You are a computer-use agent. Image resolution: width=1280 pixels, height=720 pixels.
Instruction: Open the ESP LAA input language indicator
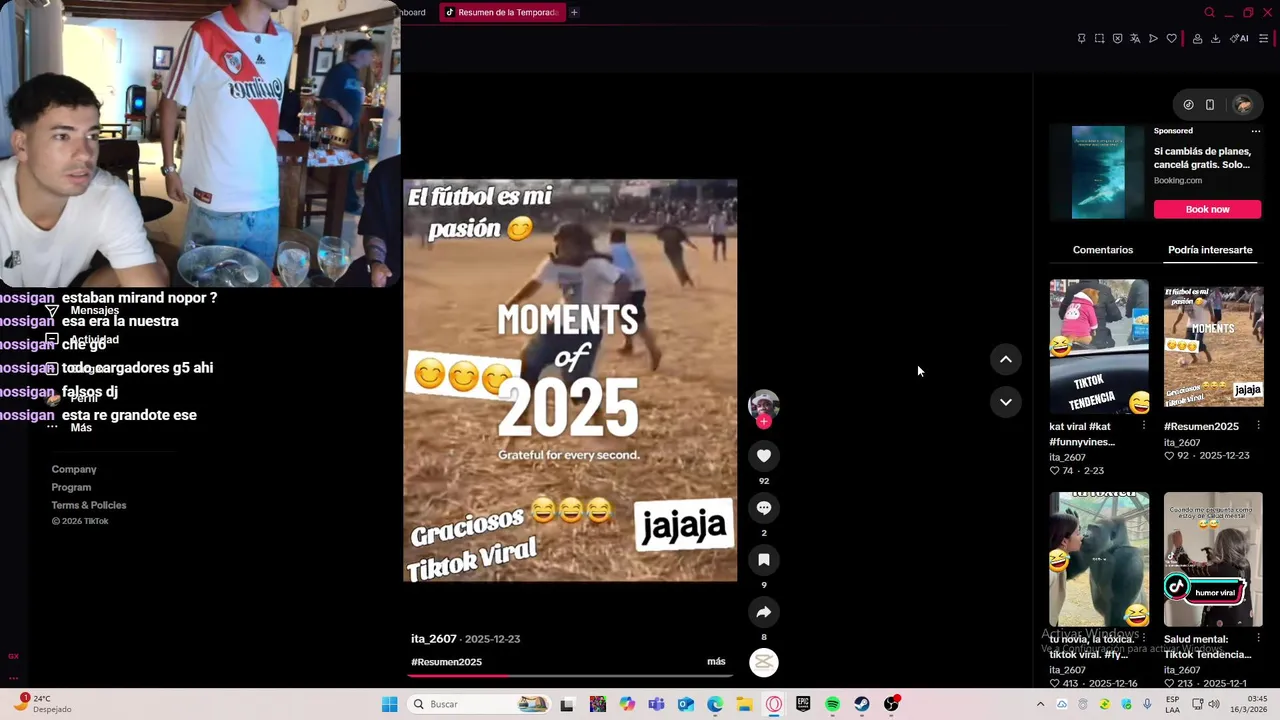click(1172, 704)
